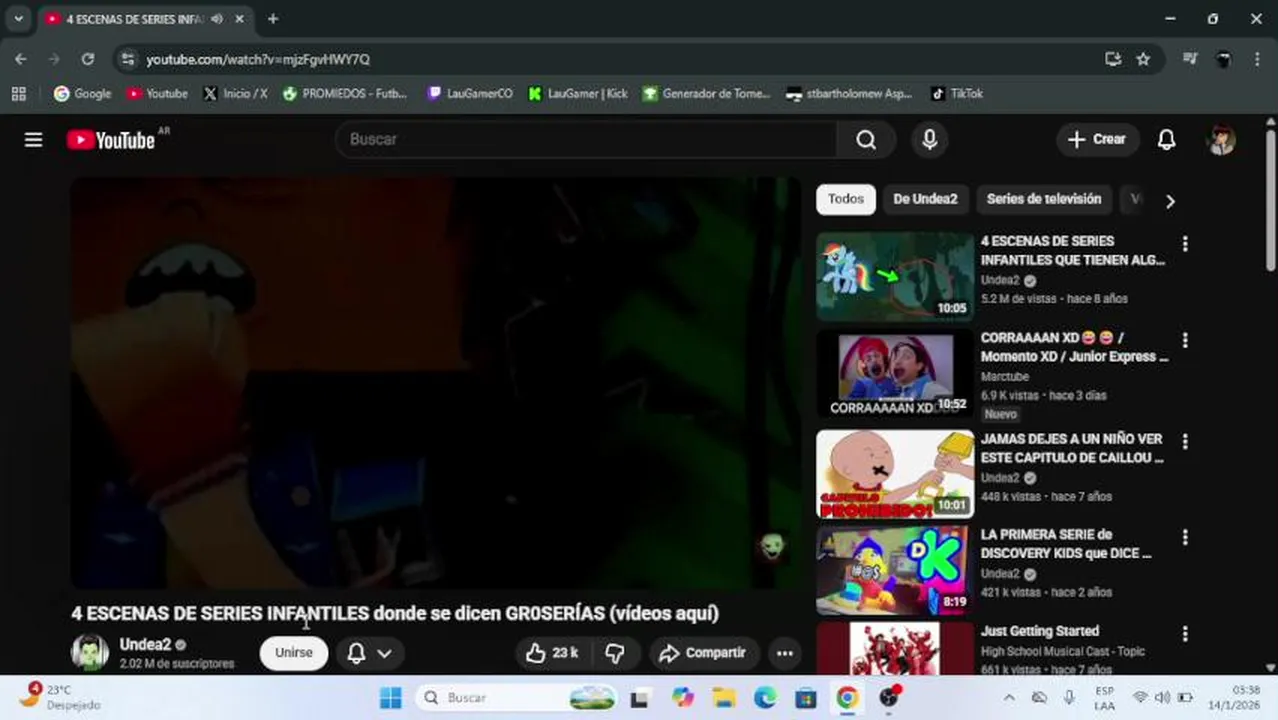
Task: Open the Chrome apps grid in bookmarks bar
Action: coord(18,93)
